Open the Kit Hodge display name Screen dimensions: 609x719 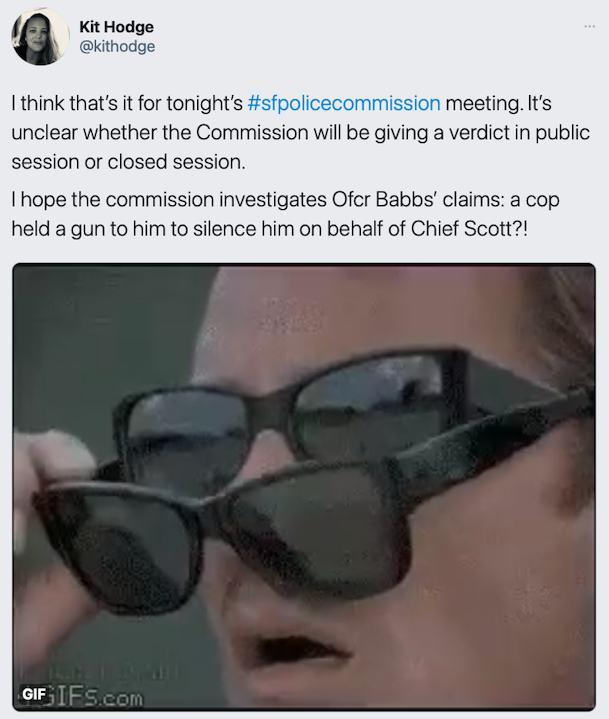116,27
